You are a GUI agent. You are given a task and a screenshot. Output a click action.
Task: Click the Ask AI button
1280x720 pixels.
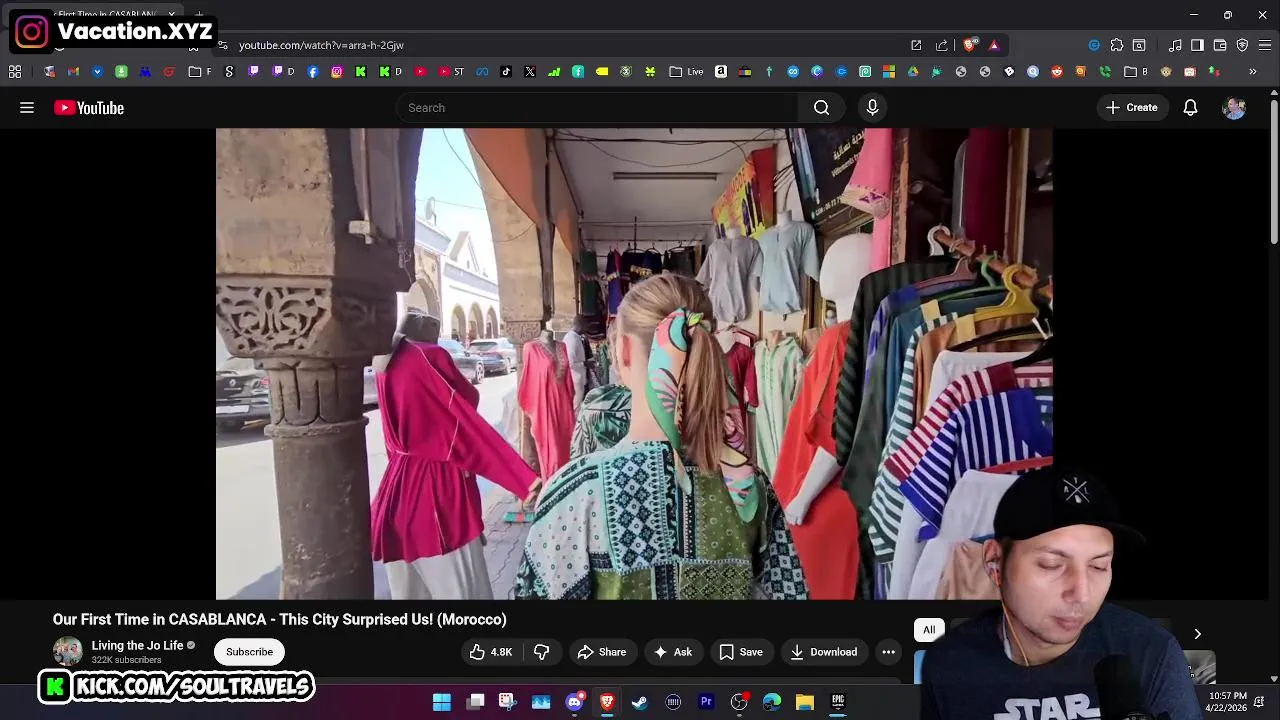tap(673, 652)
